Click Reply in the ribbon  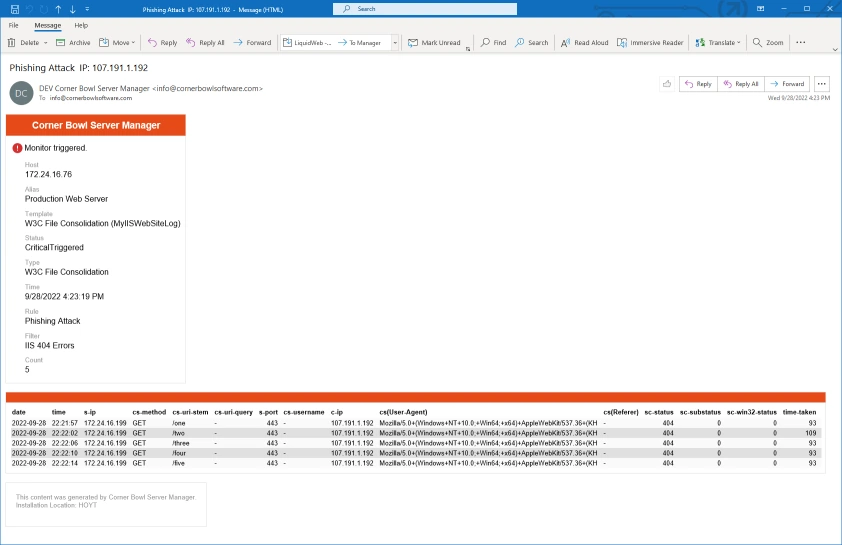point(162,42)
